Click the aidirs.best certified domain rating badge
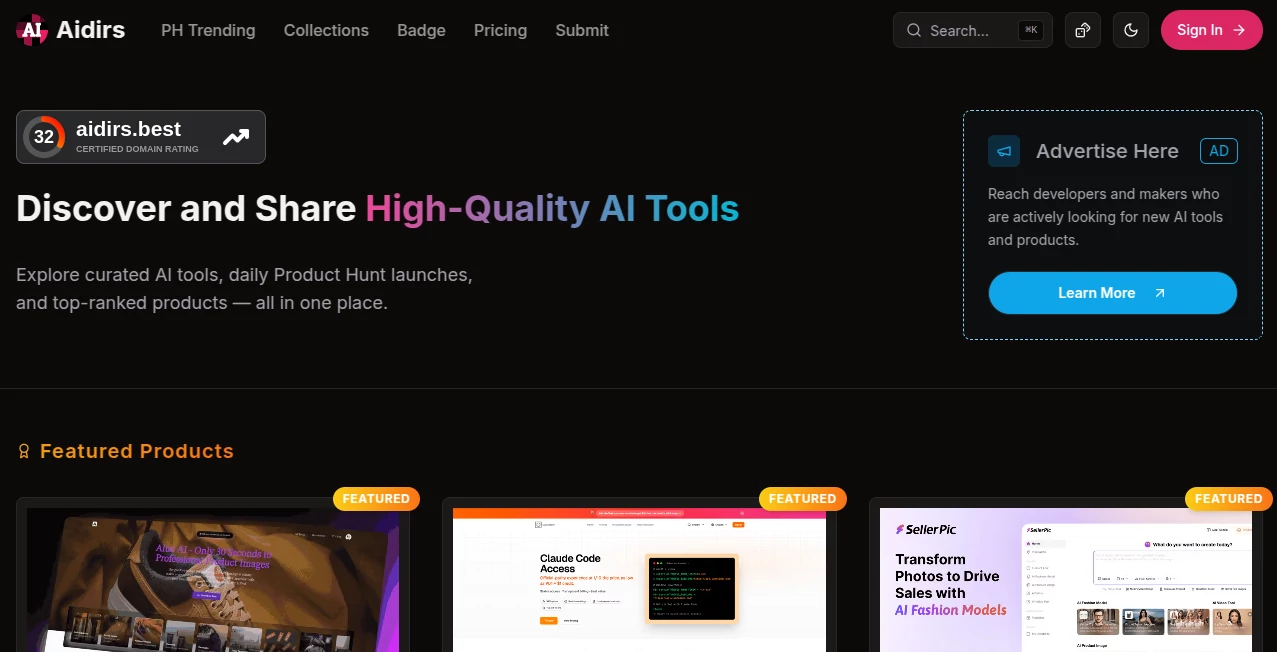Image resolution: width=1277 pixels, height=652 pixels. pos(140,137)
